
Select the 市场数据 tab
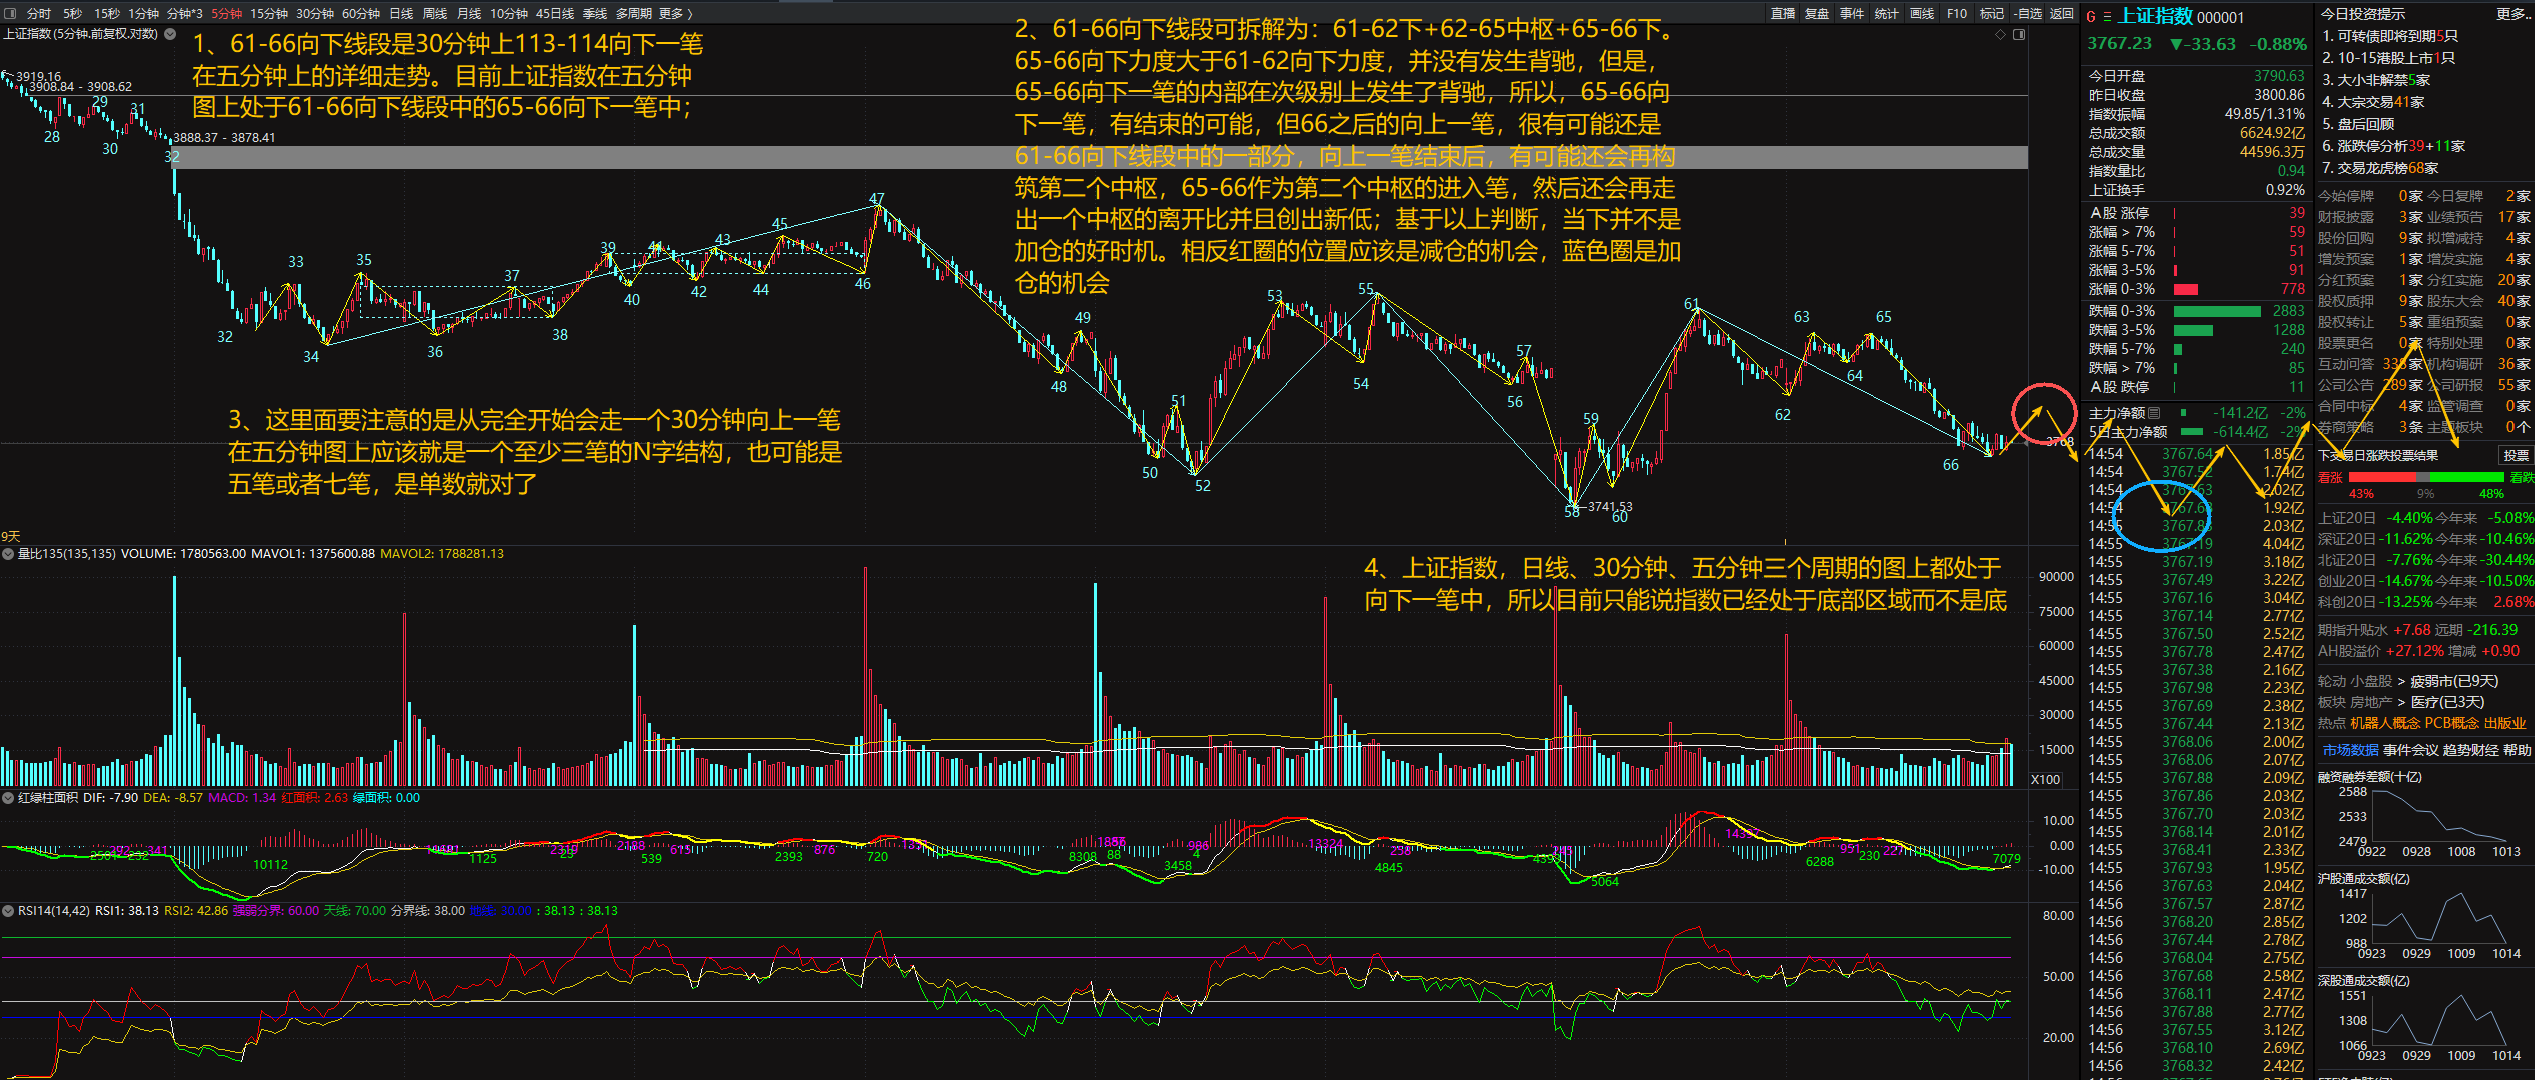click(x=2350, y=750)
